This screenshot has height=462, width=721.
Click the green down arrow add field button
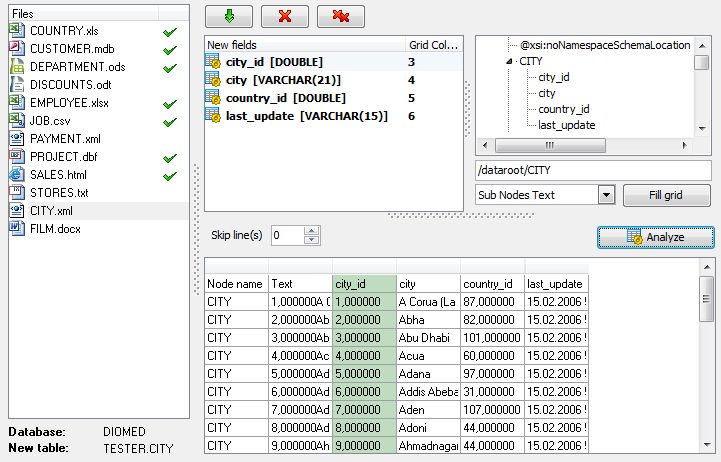click(228, 17)
